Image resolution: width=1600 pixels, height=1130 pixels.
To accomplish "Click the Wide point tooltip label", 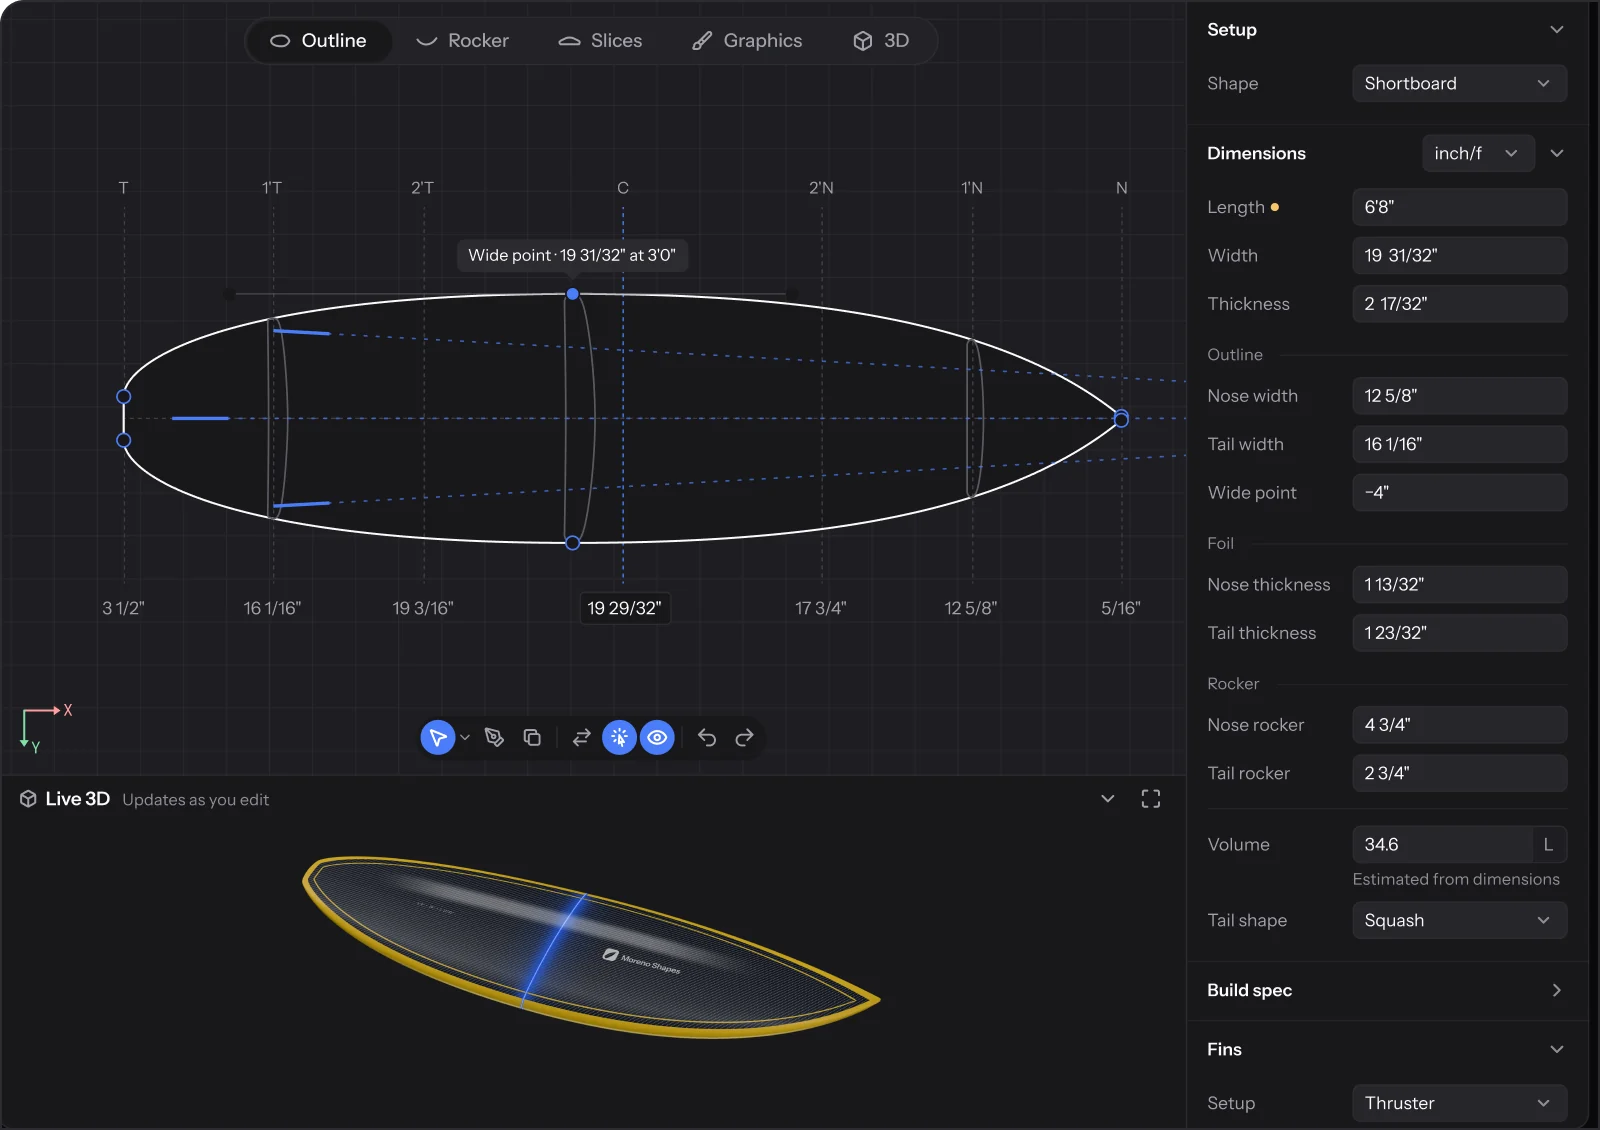I will [x=572, y=255].
